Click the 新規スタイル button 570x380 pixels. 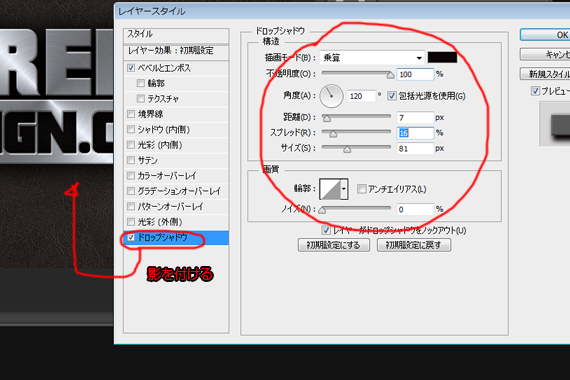(x=545, y=74)
